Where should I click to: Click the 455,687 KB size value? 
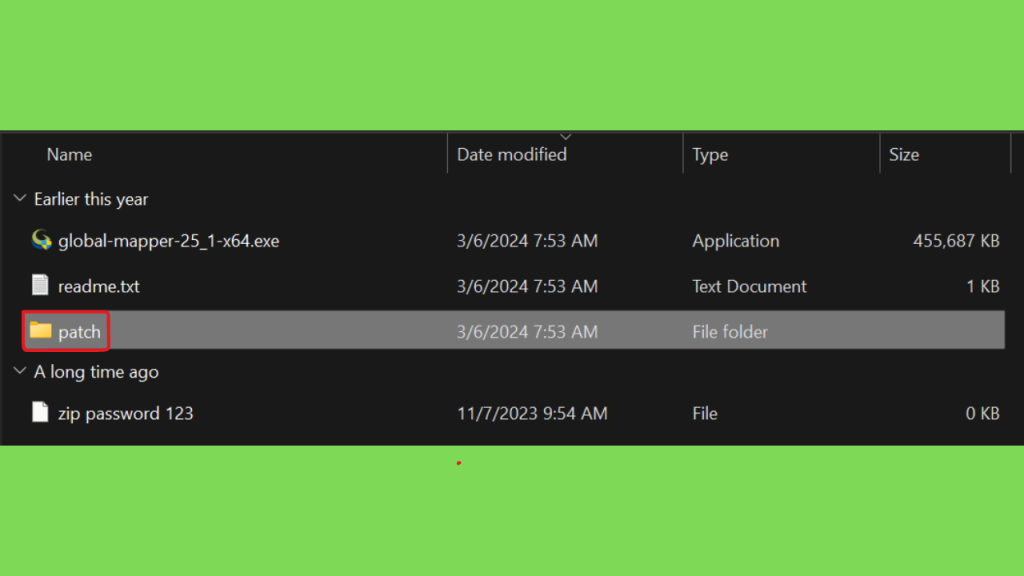coord(956,241)
